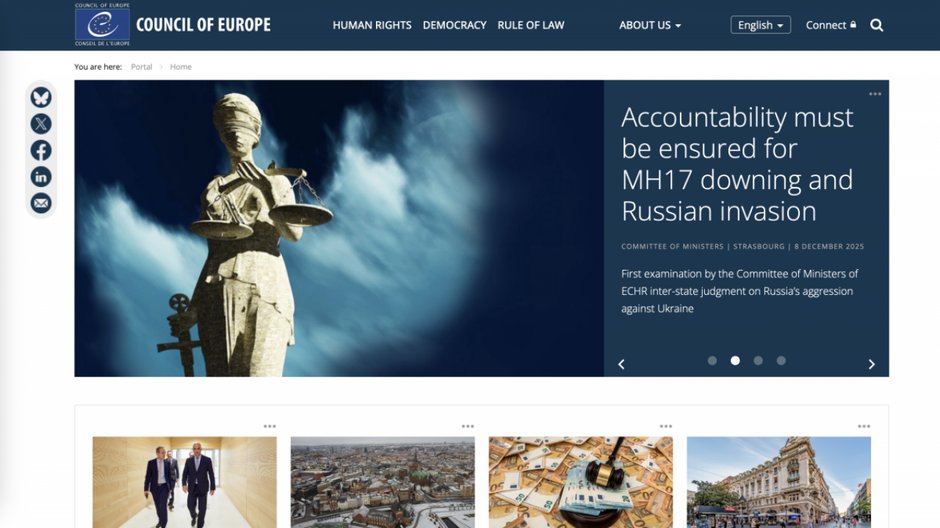
Task: Click the Portal breadcrumb link
Action: [x=141, y=67]
